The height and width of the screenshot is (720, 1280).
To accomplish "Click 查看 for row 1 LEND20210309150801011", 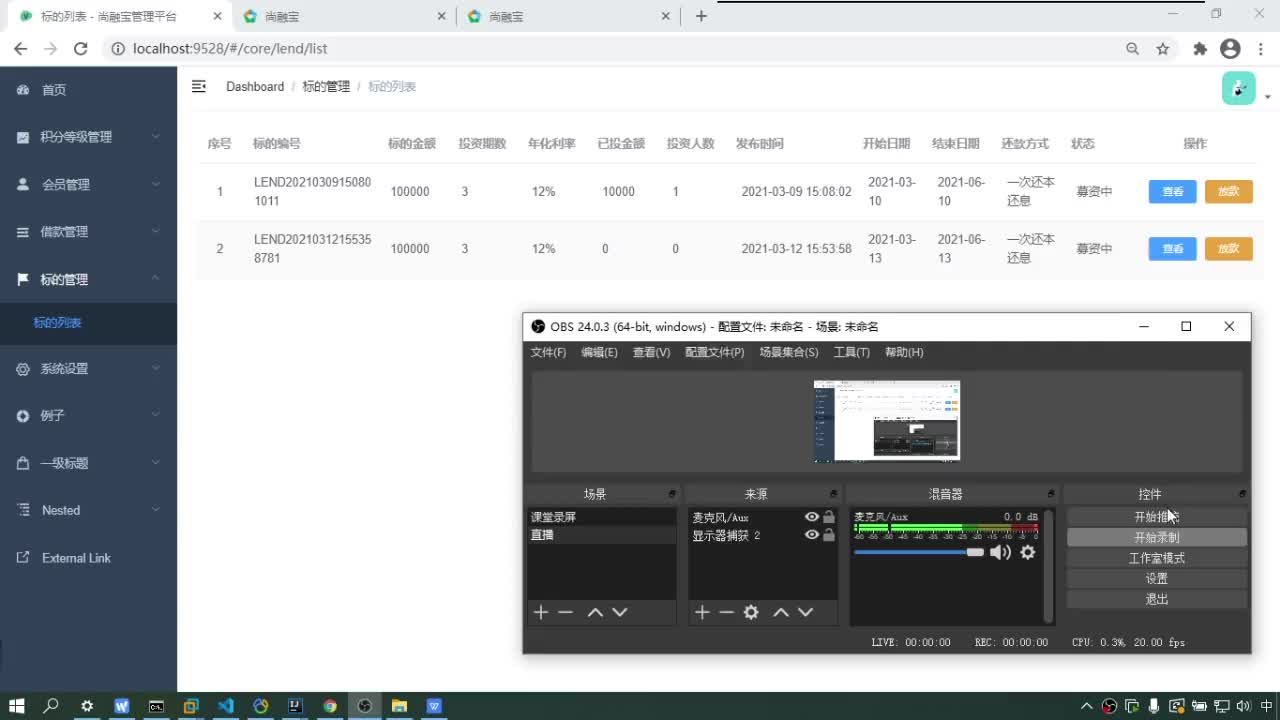I will 1172,191.
